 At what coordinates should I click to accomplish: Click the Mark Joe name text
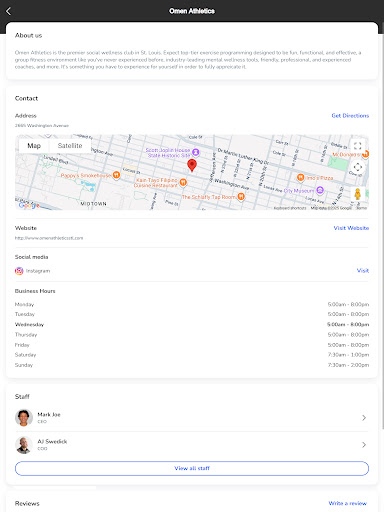49,415
